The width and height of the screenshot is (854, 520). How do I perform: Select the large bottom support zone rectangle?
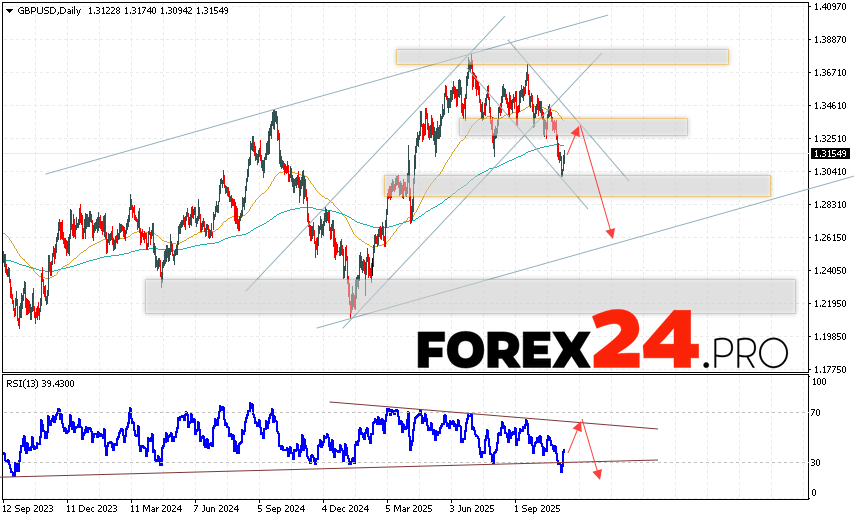[470, 296]
